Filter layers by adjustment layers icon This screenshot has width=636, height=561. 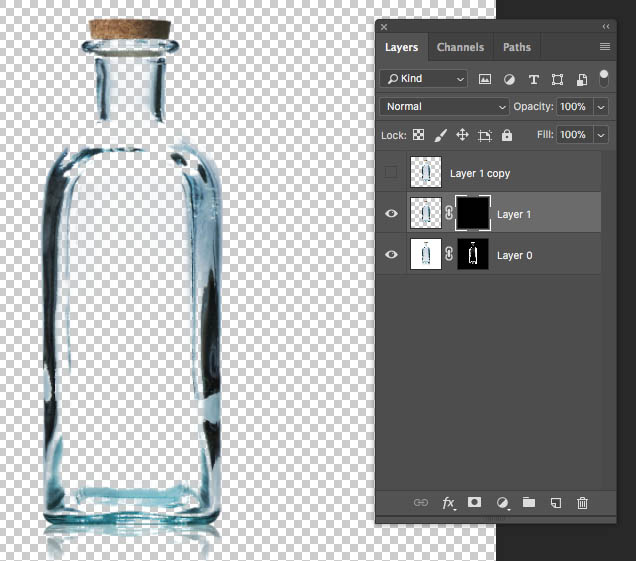coord(509,80)
